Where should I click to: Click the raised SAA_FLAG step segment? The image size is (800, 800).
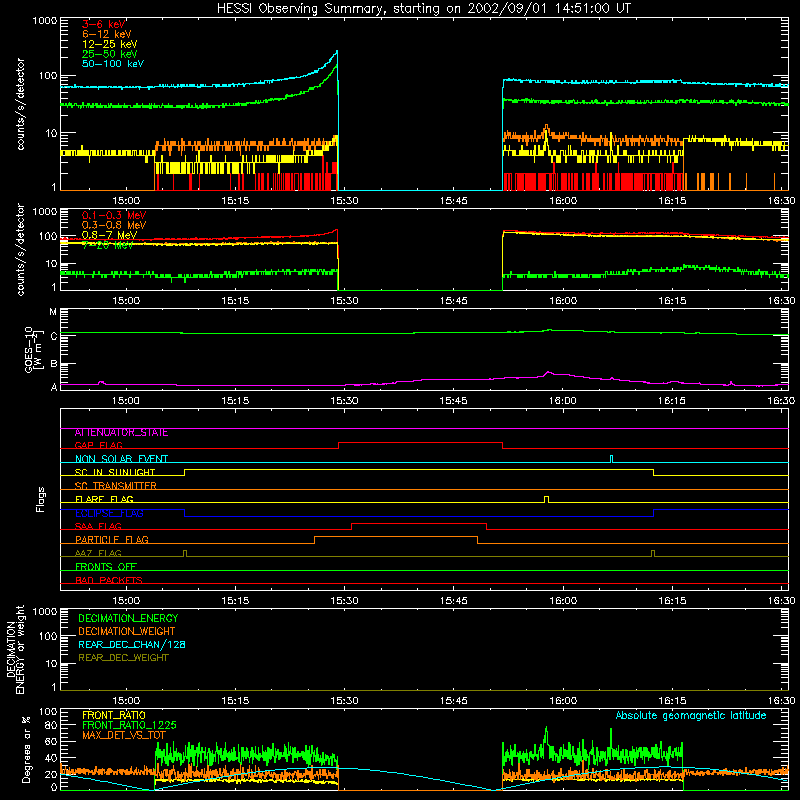pos(419,524)
